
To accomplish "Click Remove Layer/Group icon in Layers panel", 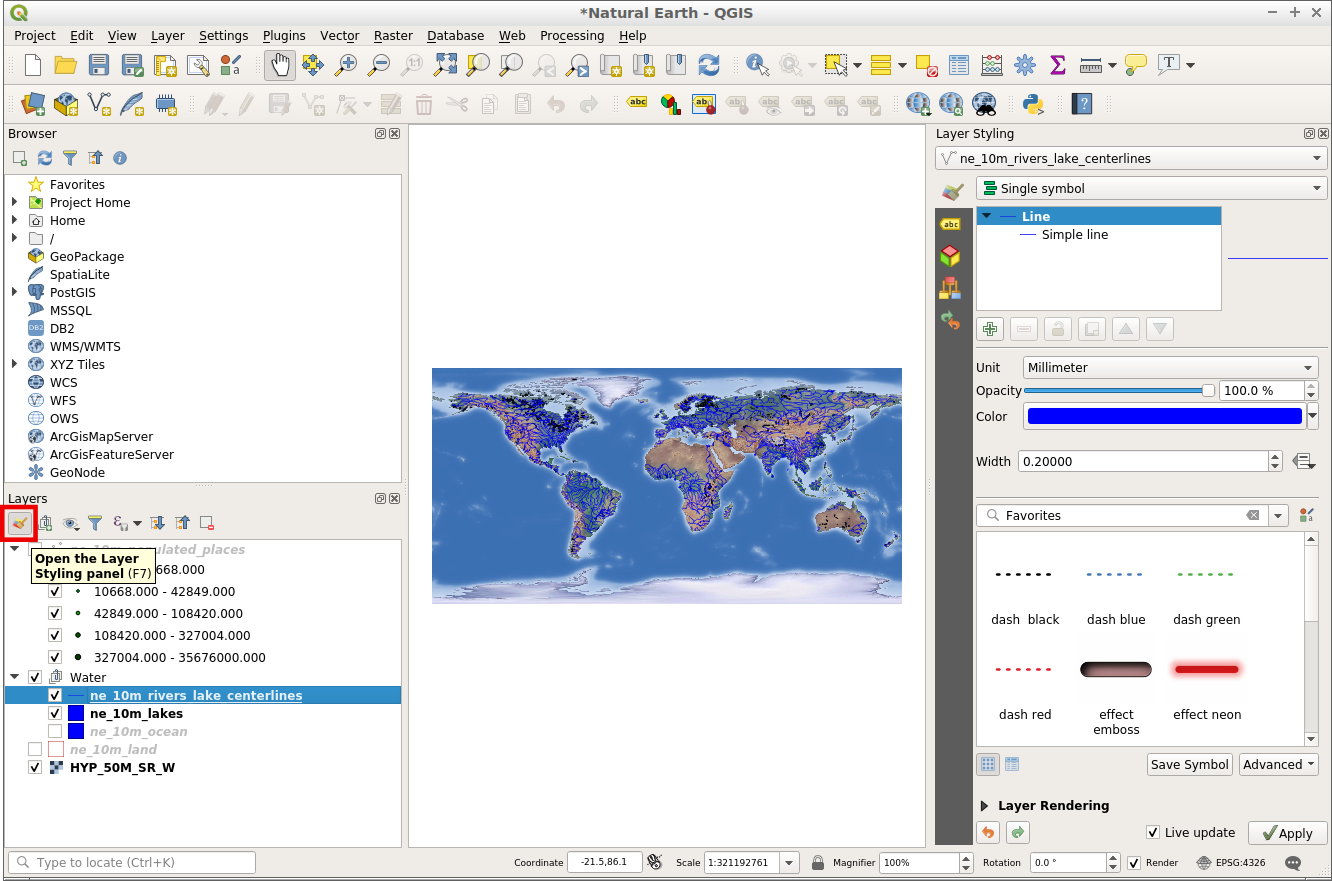I will click(207, 523).
